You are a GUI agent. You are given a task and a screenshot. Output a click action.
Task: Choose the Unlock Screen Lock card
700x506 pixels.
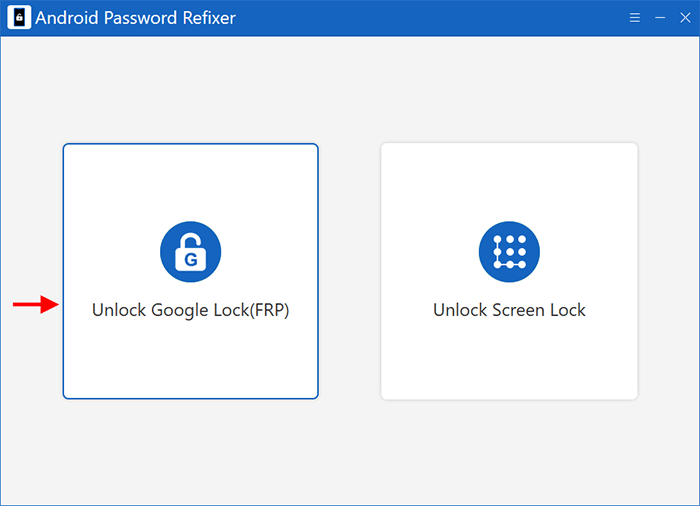509,271
